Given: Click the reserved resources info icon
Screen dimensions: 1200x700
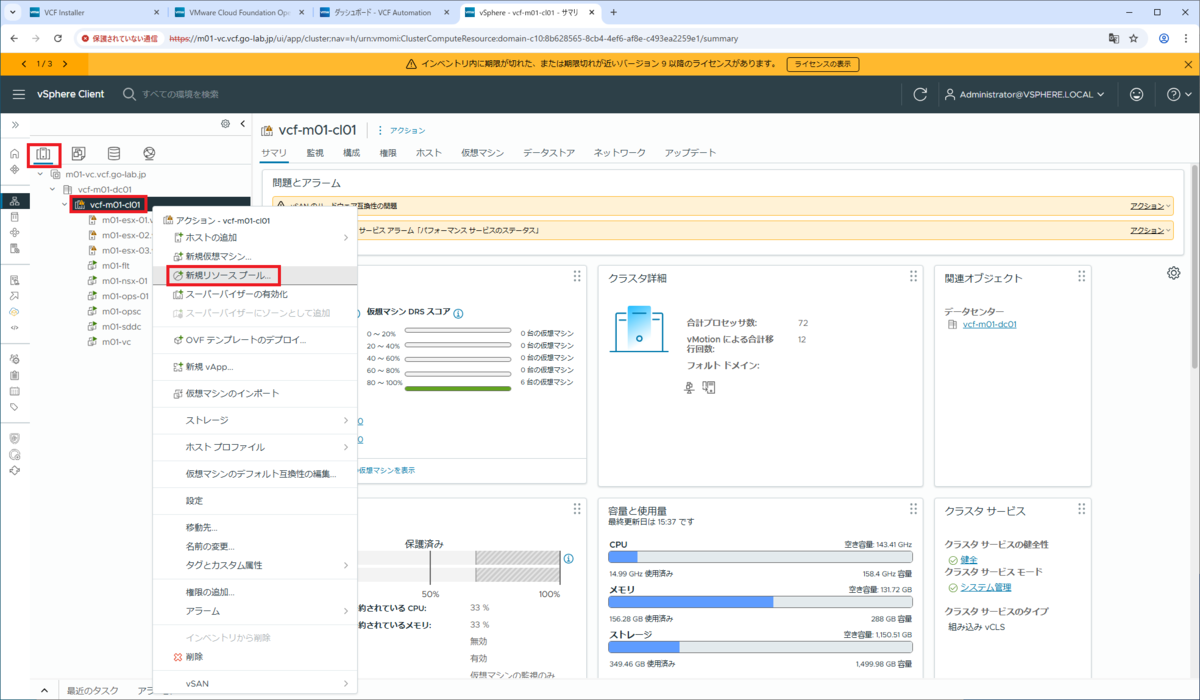Looking at the screenshot, I should [568, 559].
